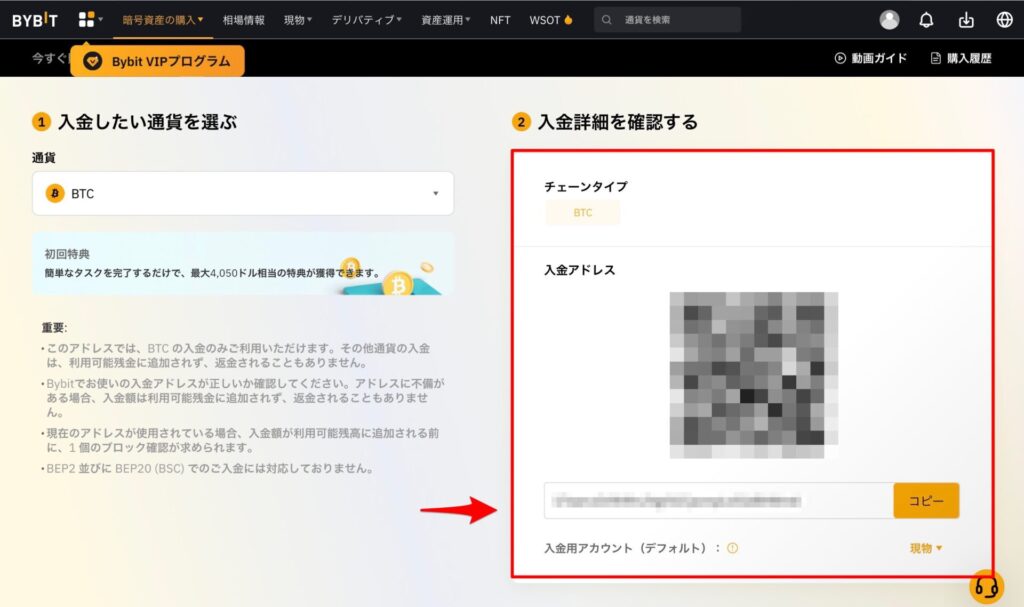1024x607 pixels.
Task: Expand the デリバティブ menu
Action: pyautogui.click(x=366, y=20)
